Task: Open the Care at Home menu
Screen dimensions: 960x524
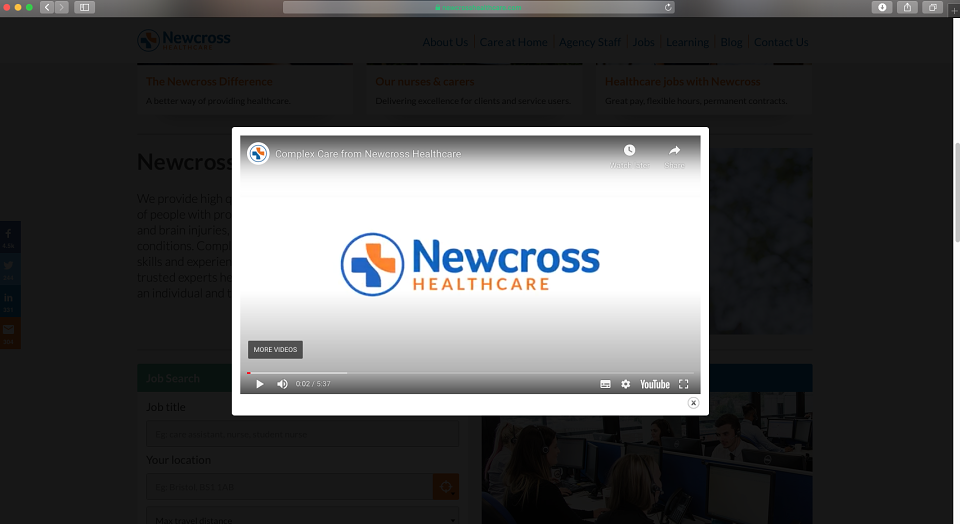Action: (x=513, y=42)
